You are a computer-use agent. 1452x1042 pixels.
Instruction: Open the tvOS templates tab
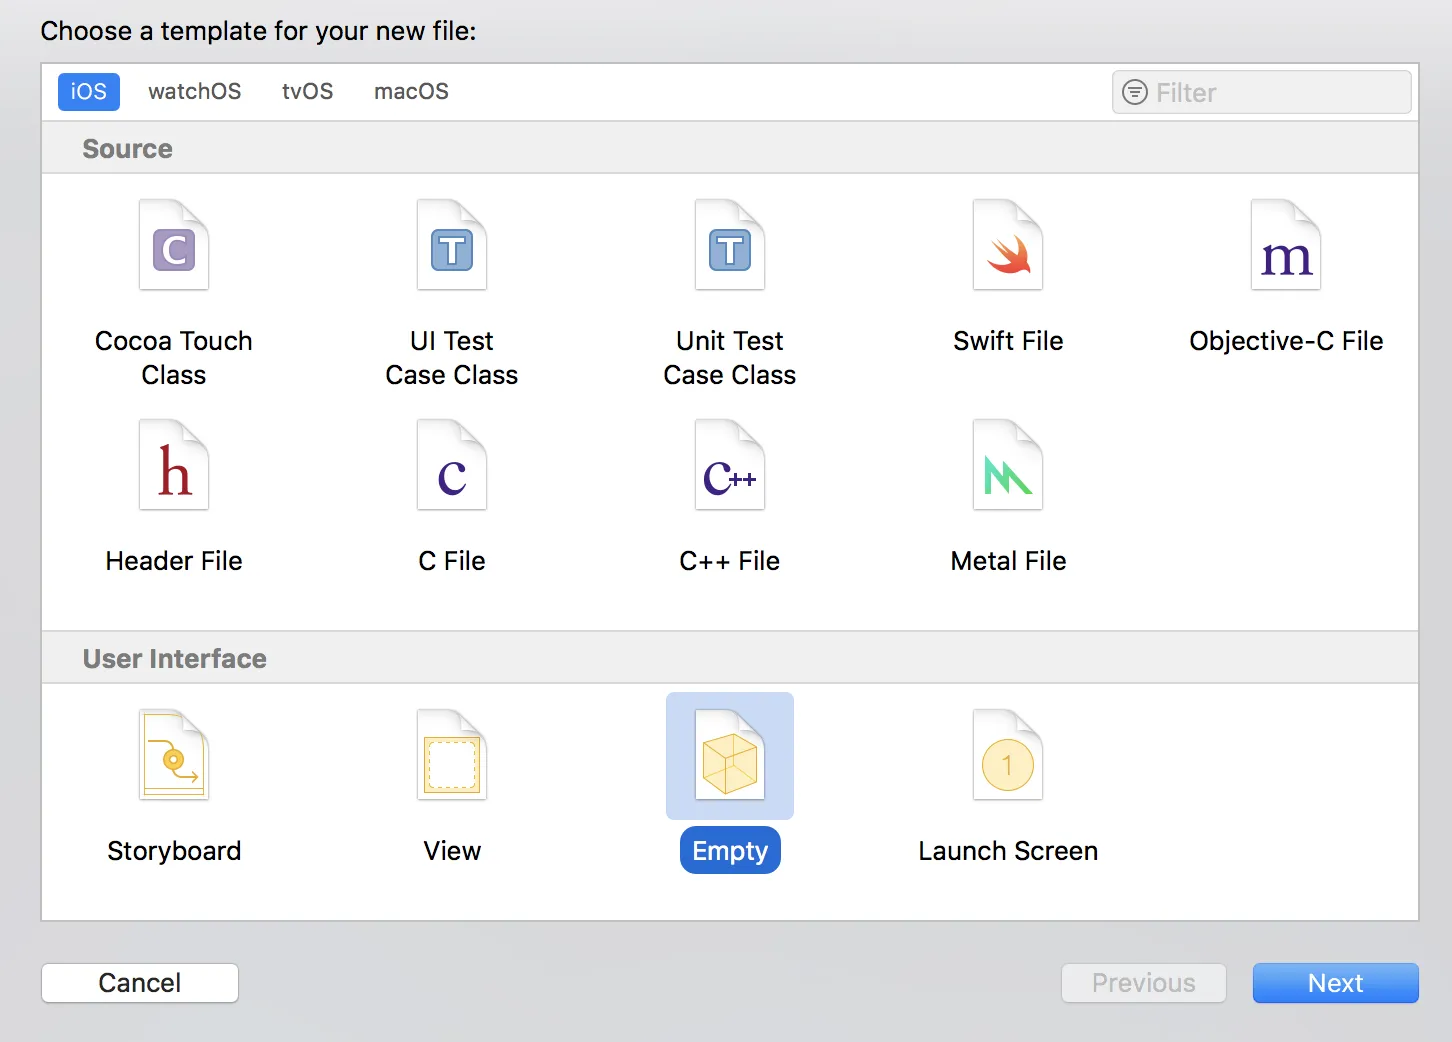pyautogui.click(x=307, y=92)
